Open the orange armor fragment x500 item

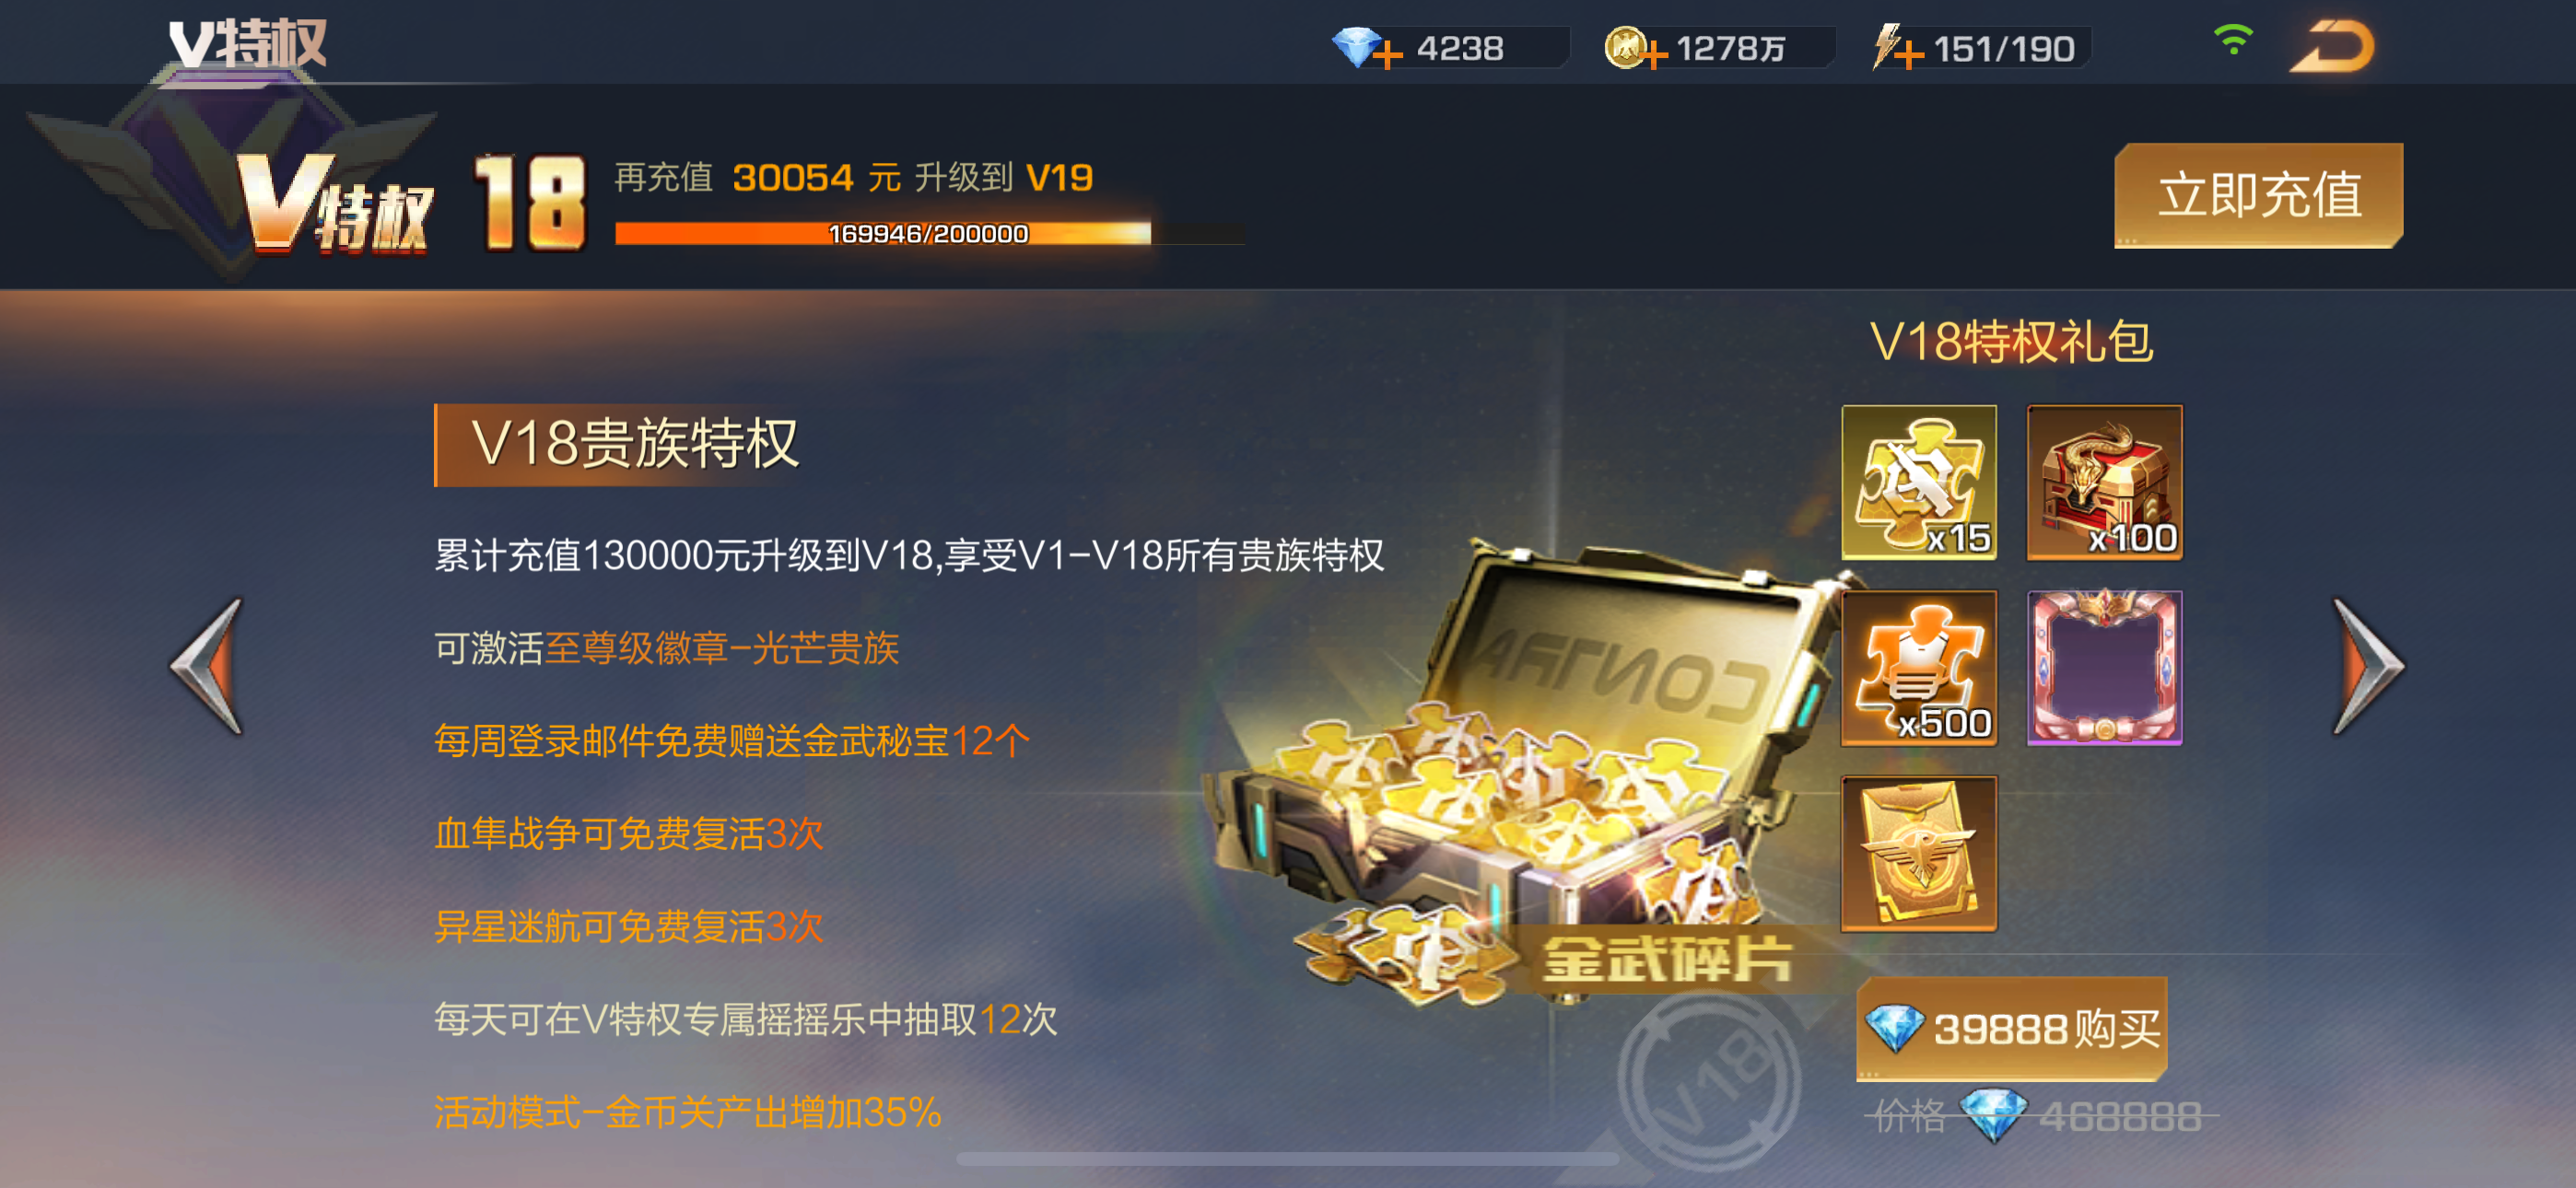tap(1919, 668)
